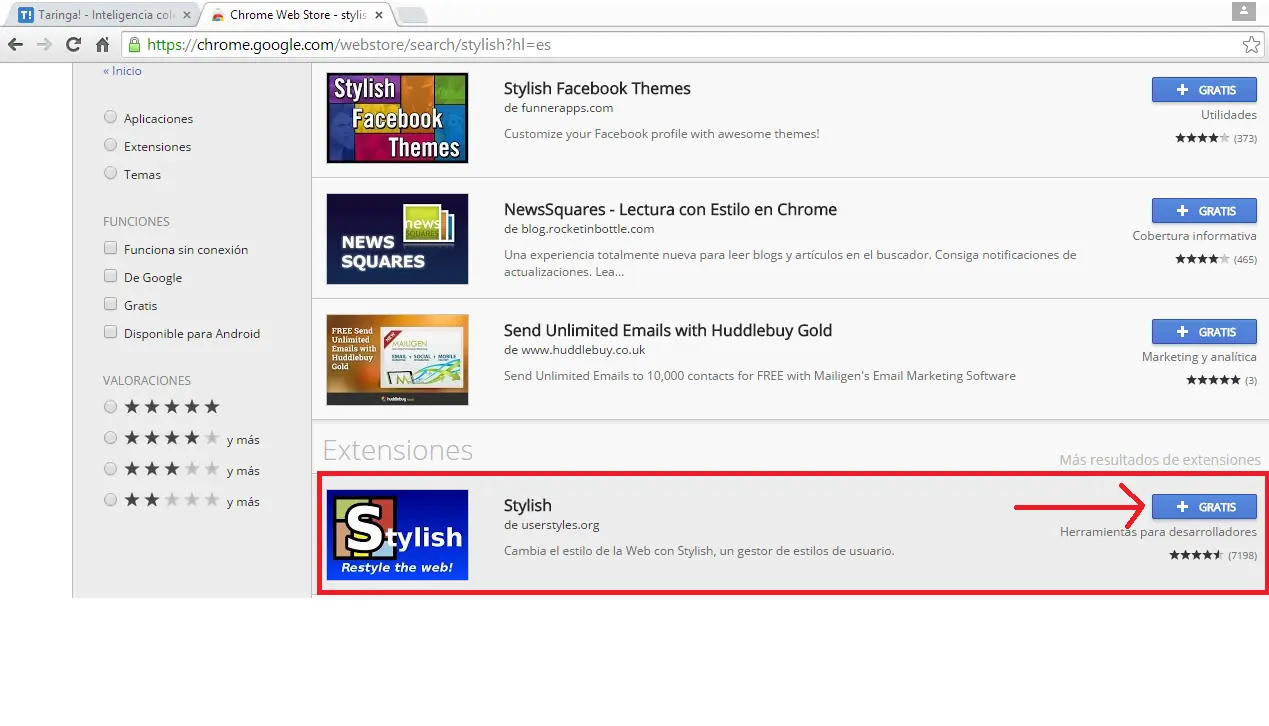
Task: Tick the De Google checkbox
Action: tap(110, 276)
